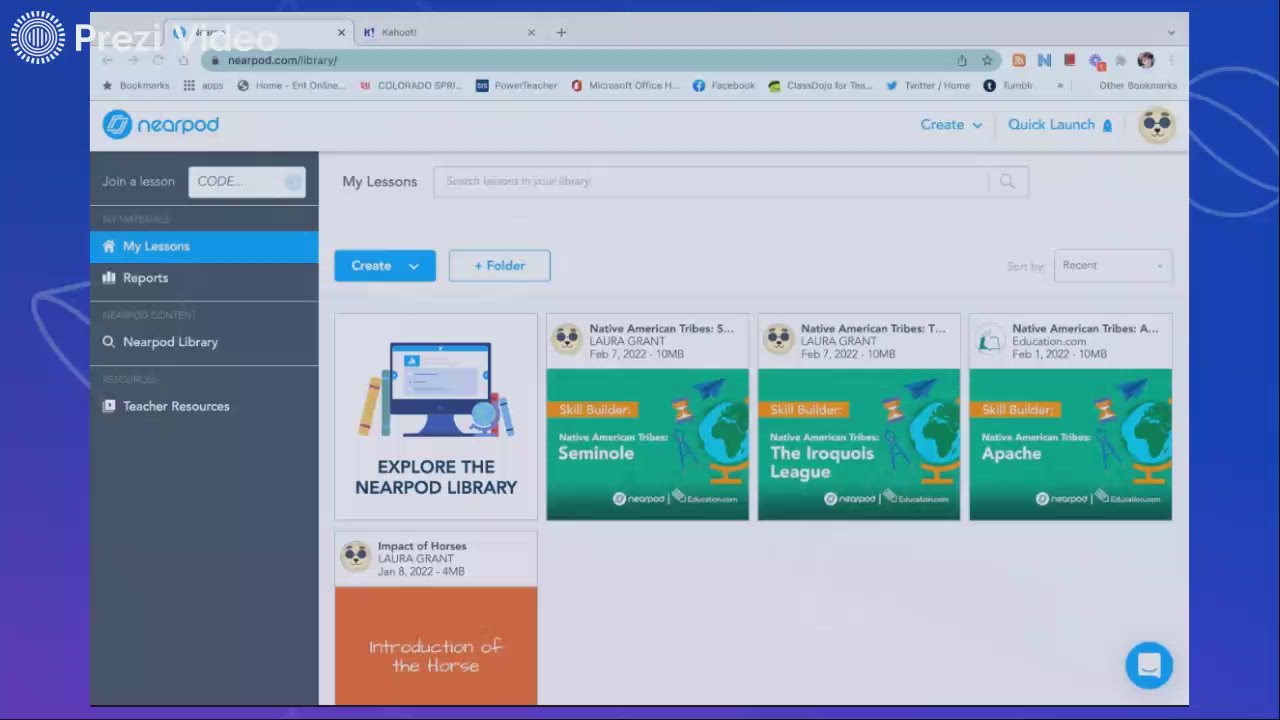Open the browser three-dot menu

tap(1171, 60)
